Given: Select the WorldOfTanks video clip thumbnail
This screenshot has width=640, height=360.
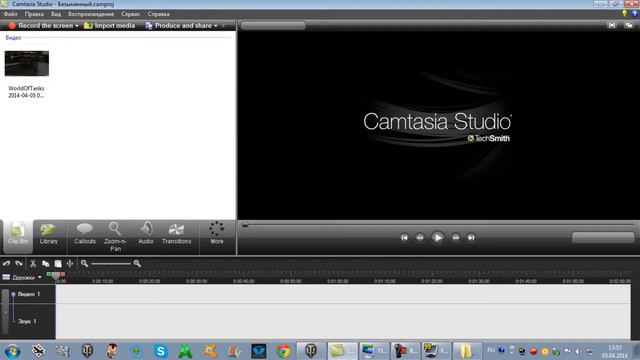Looking at the screenshot, I should (27, 63).
